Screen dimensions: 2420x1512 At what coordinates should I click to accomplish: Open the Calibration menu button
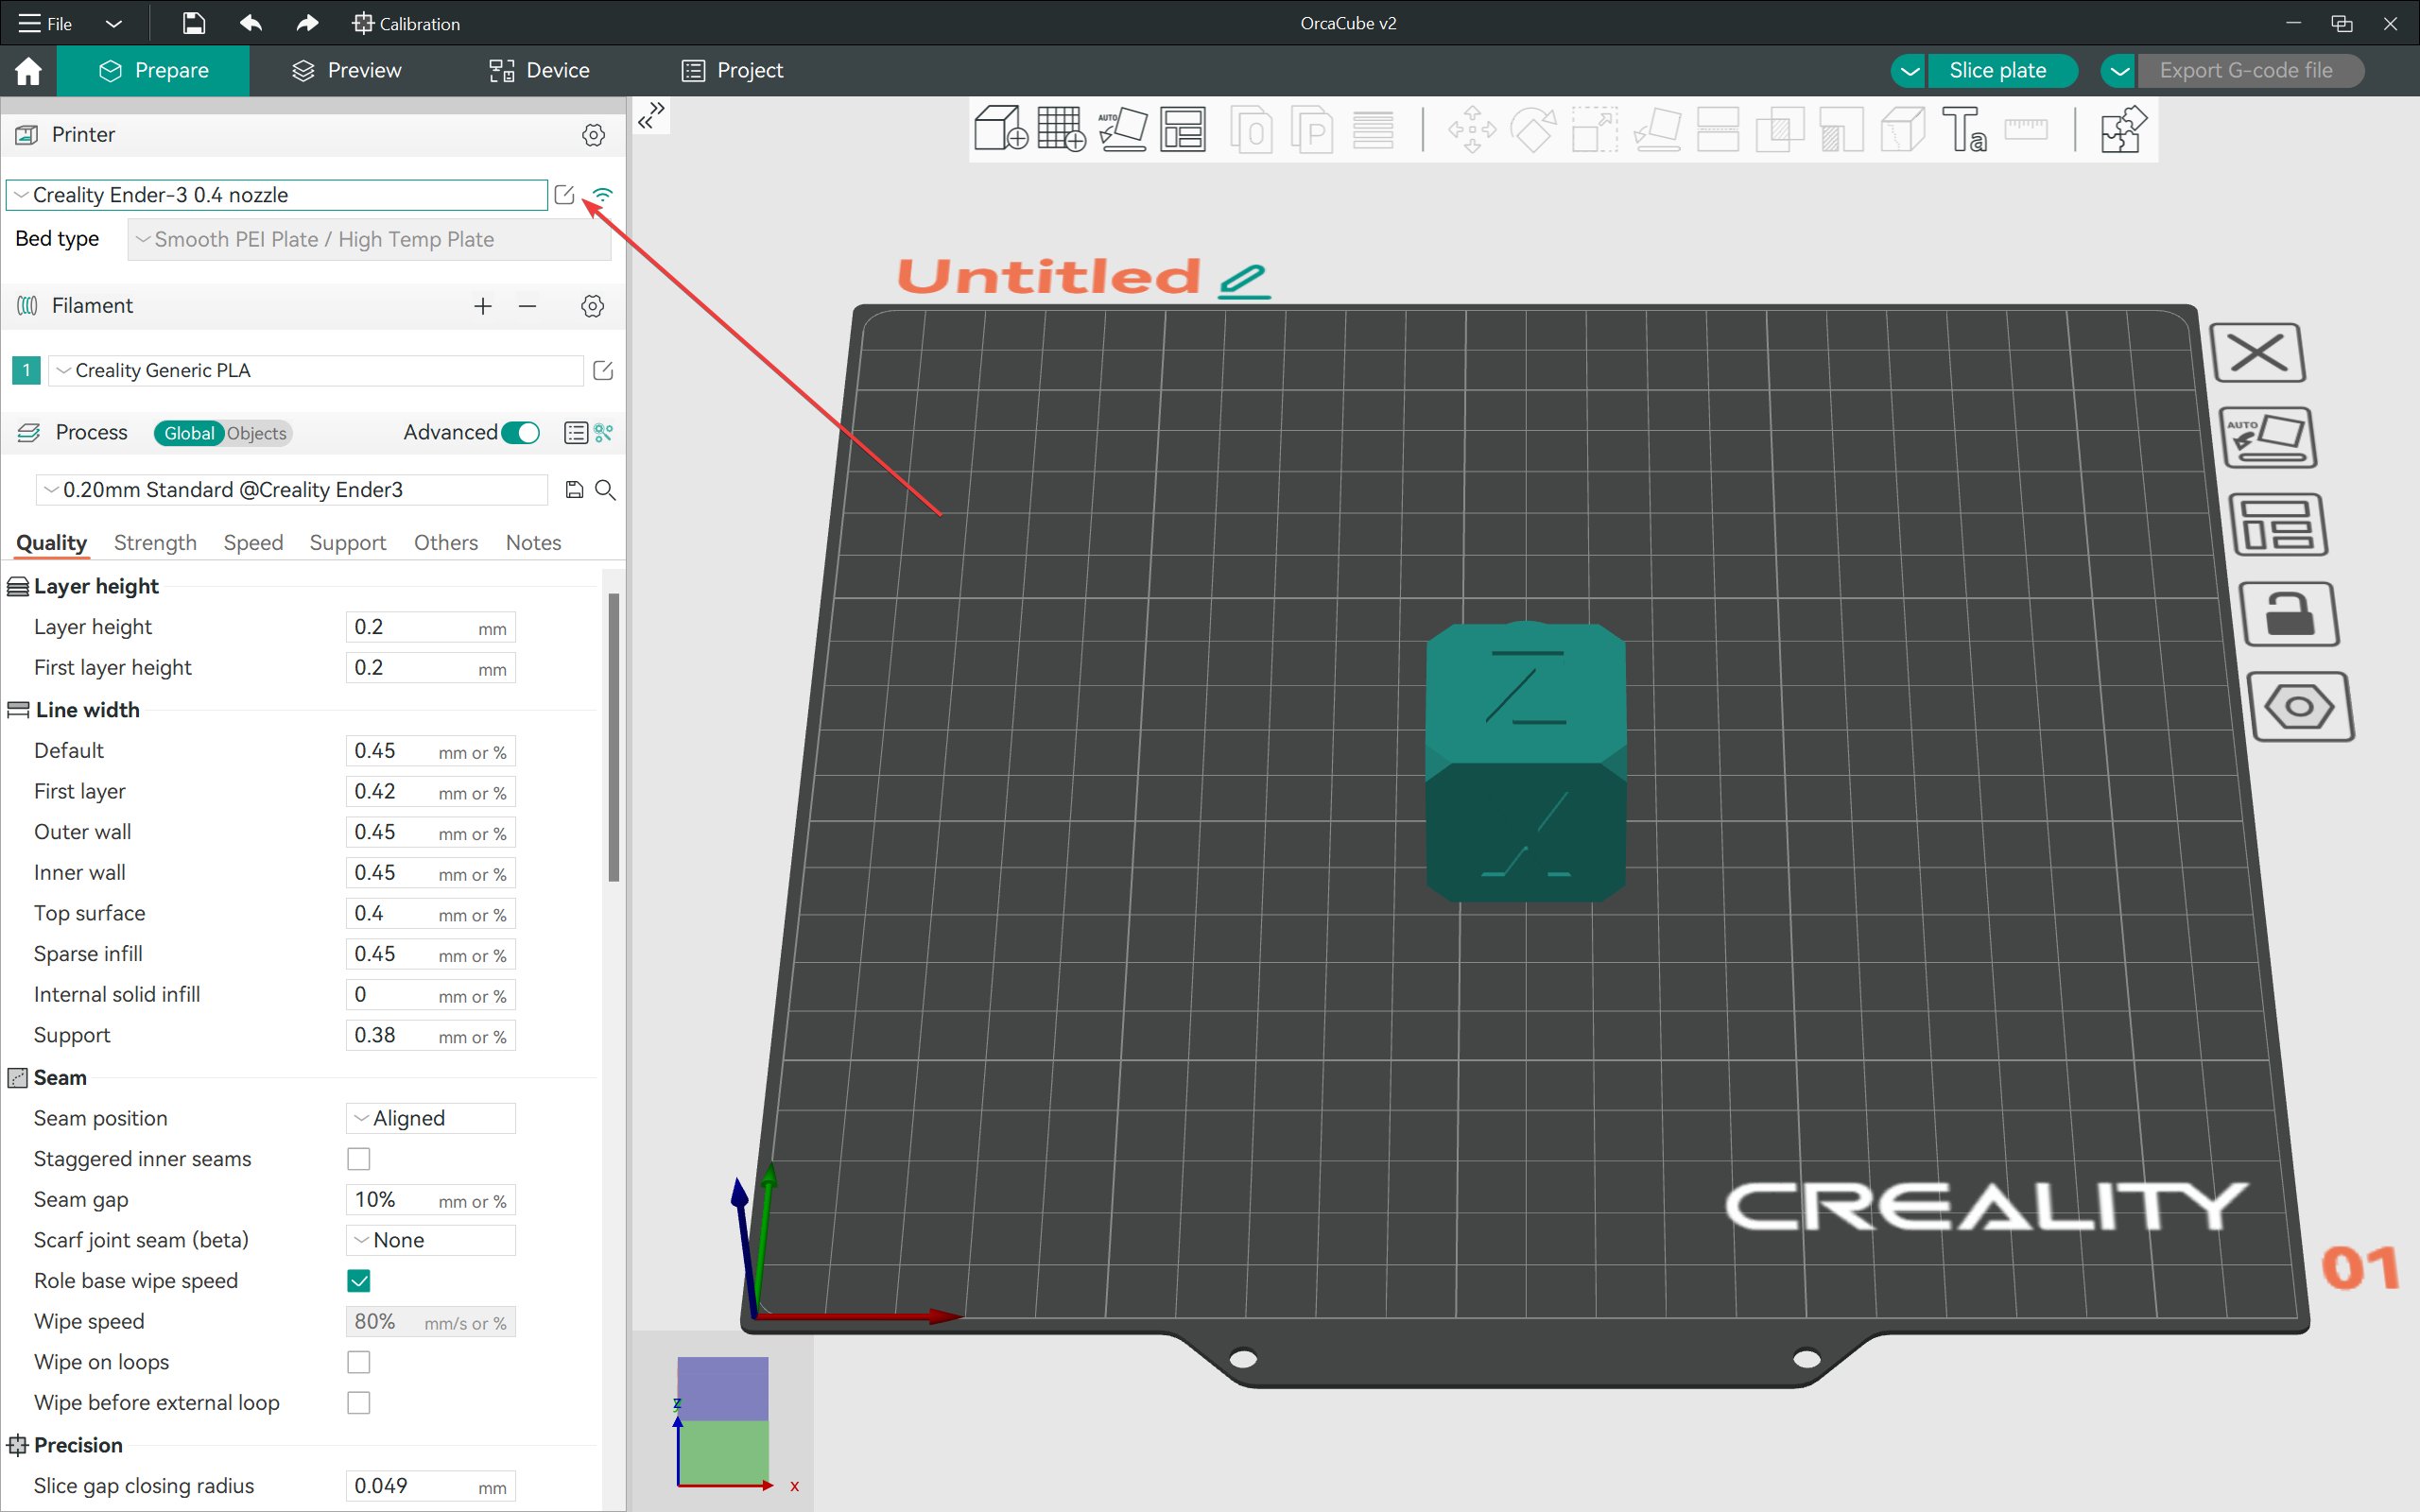point(406,23)
